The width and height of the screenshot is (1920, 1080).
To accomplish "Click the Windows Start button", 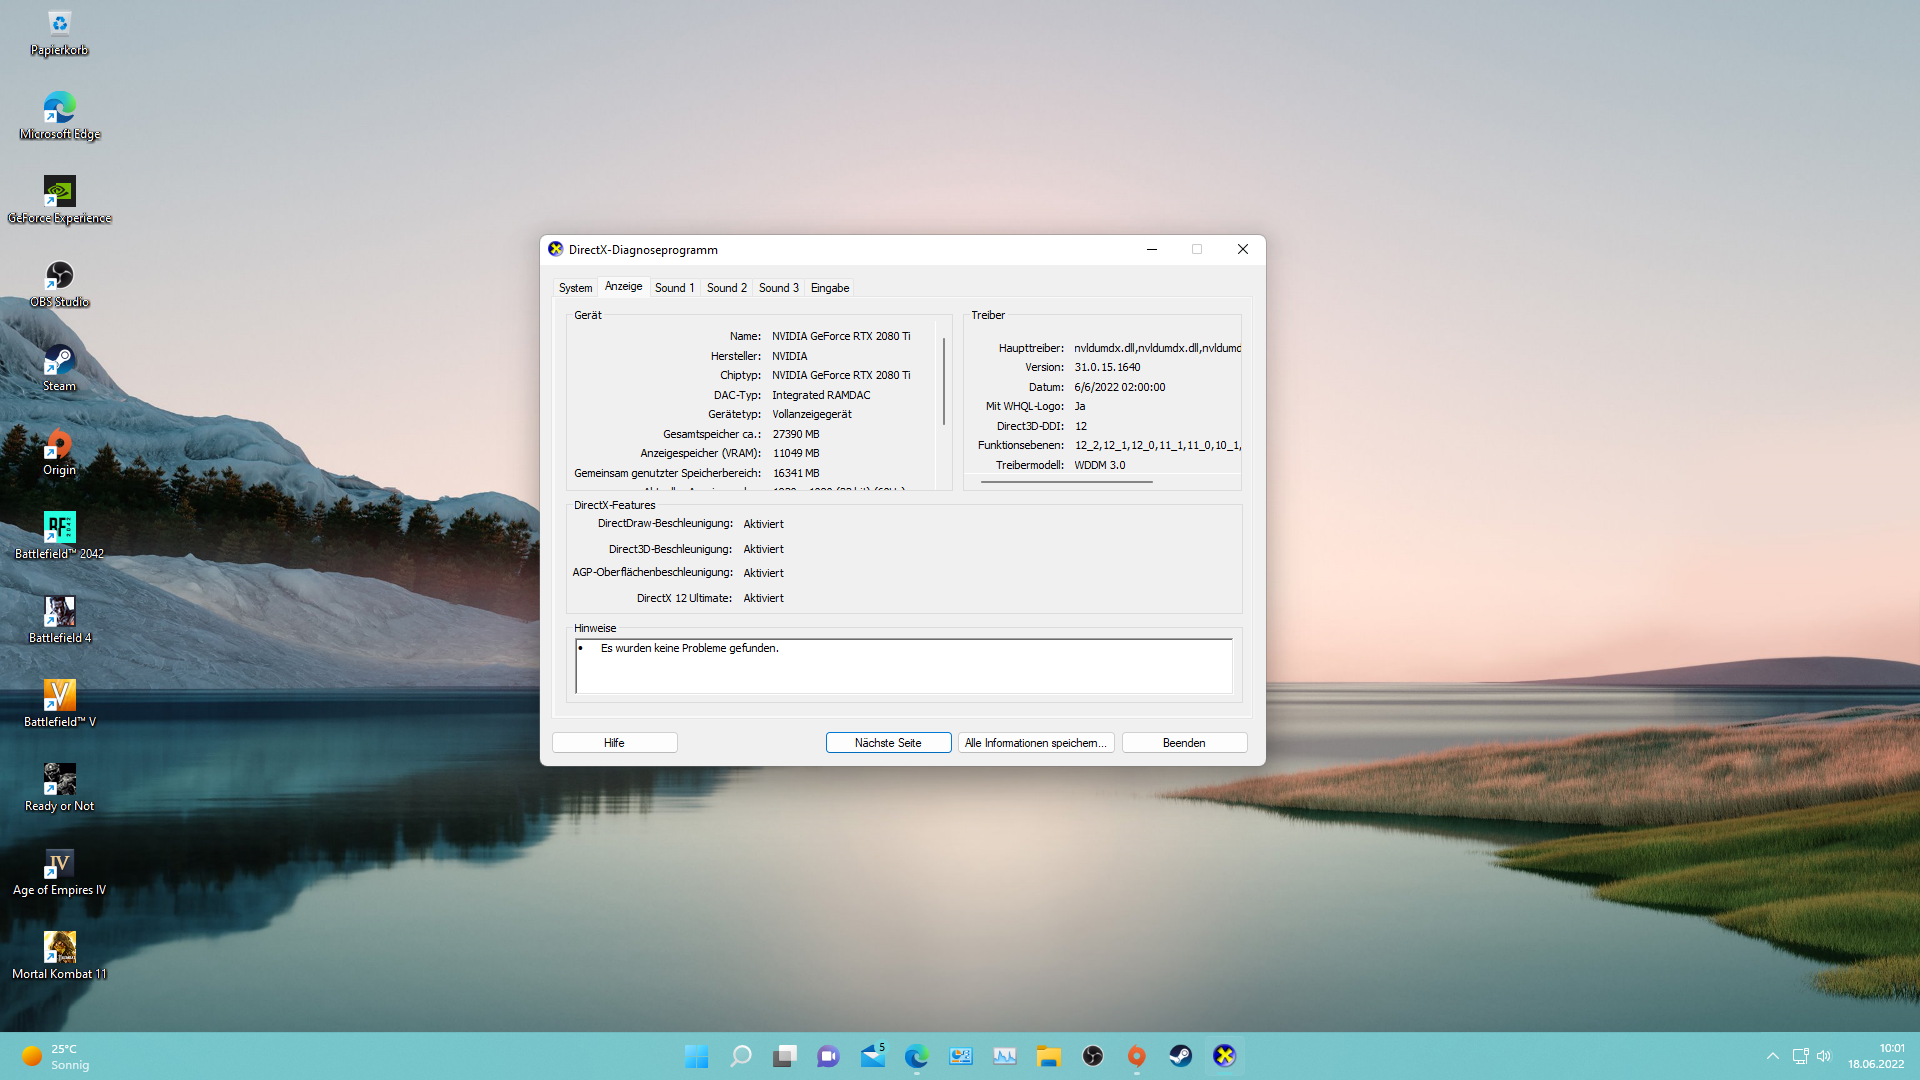I will (697, 1056).
